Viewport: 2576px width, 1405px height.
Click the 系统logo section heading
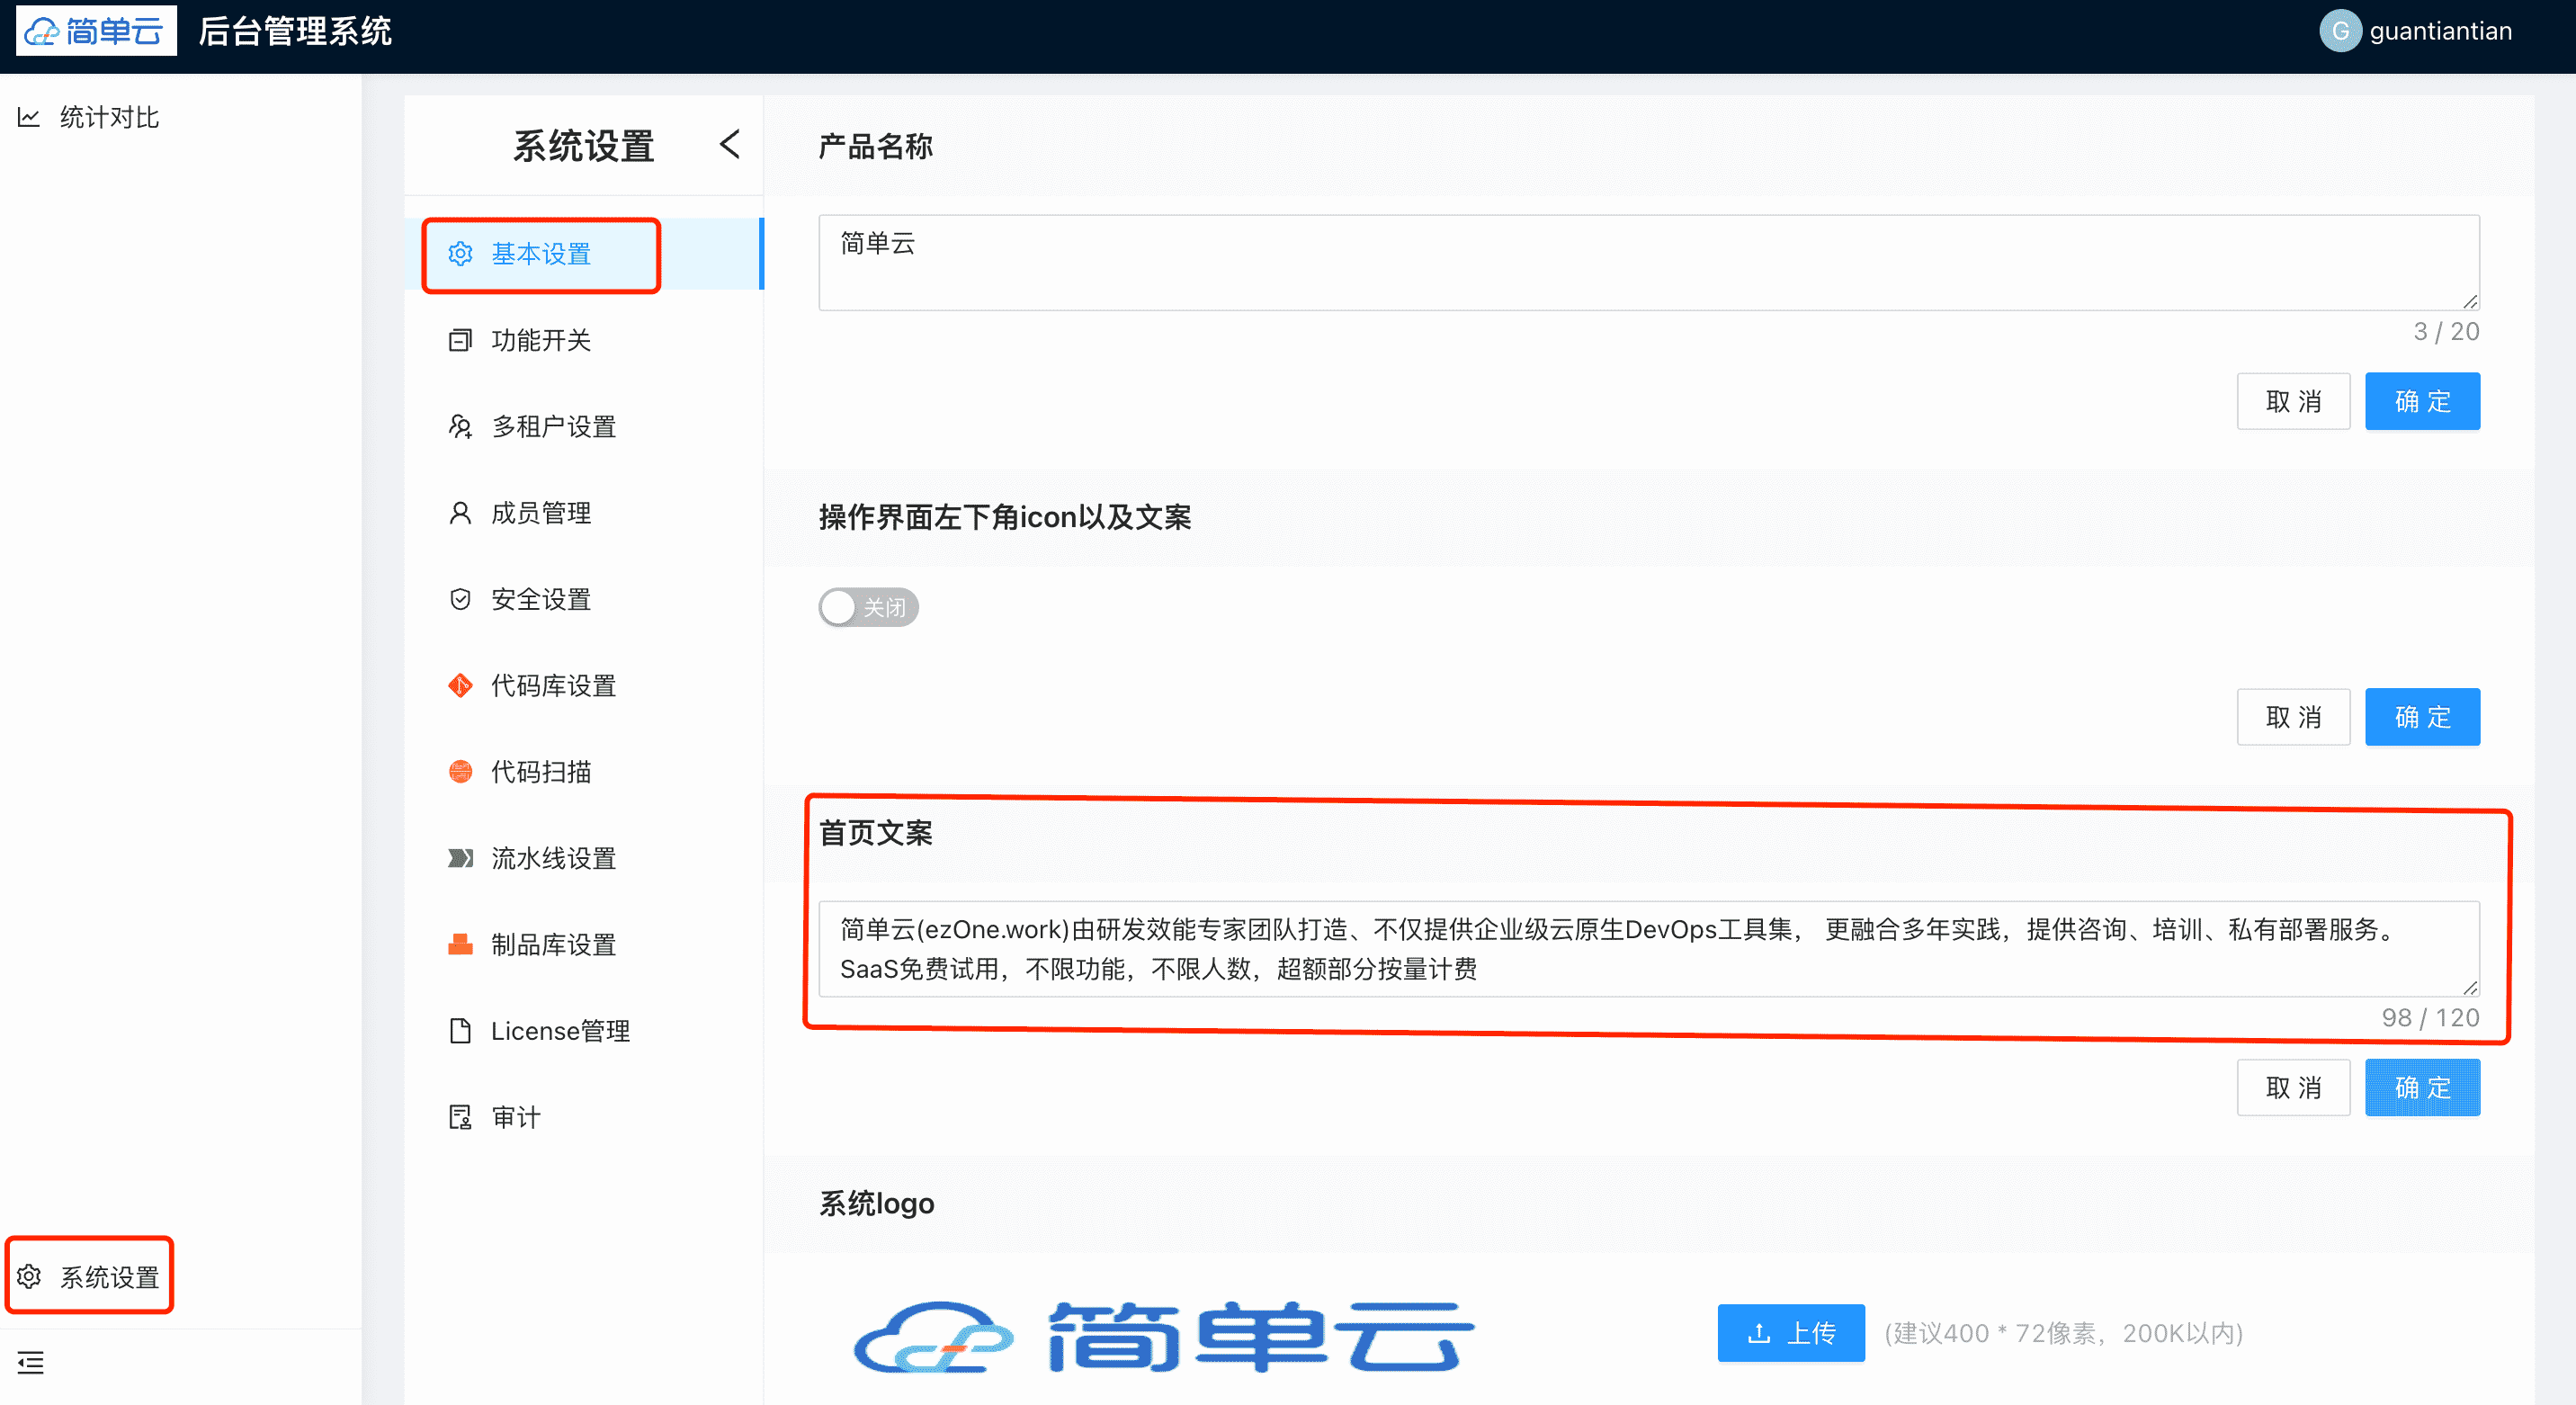(876, 1203)
